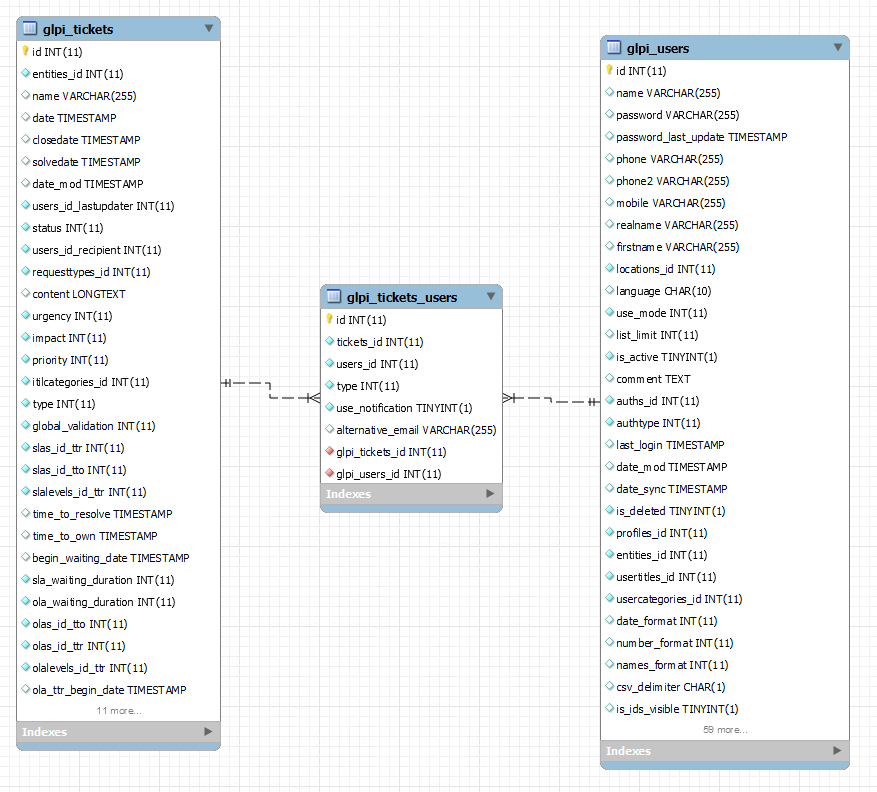Click diamond icon beside content LONGTEXT
This screenshot has width=877, height=792.
point(26,293)
